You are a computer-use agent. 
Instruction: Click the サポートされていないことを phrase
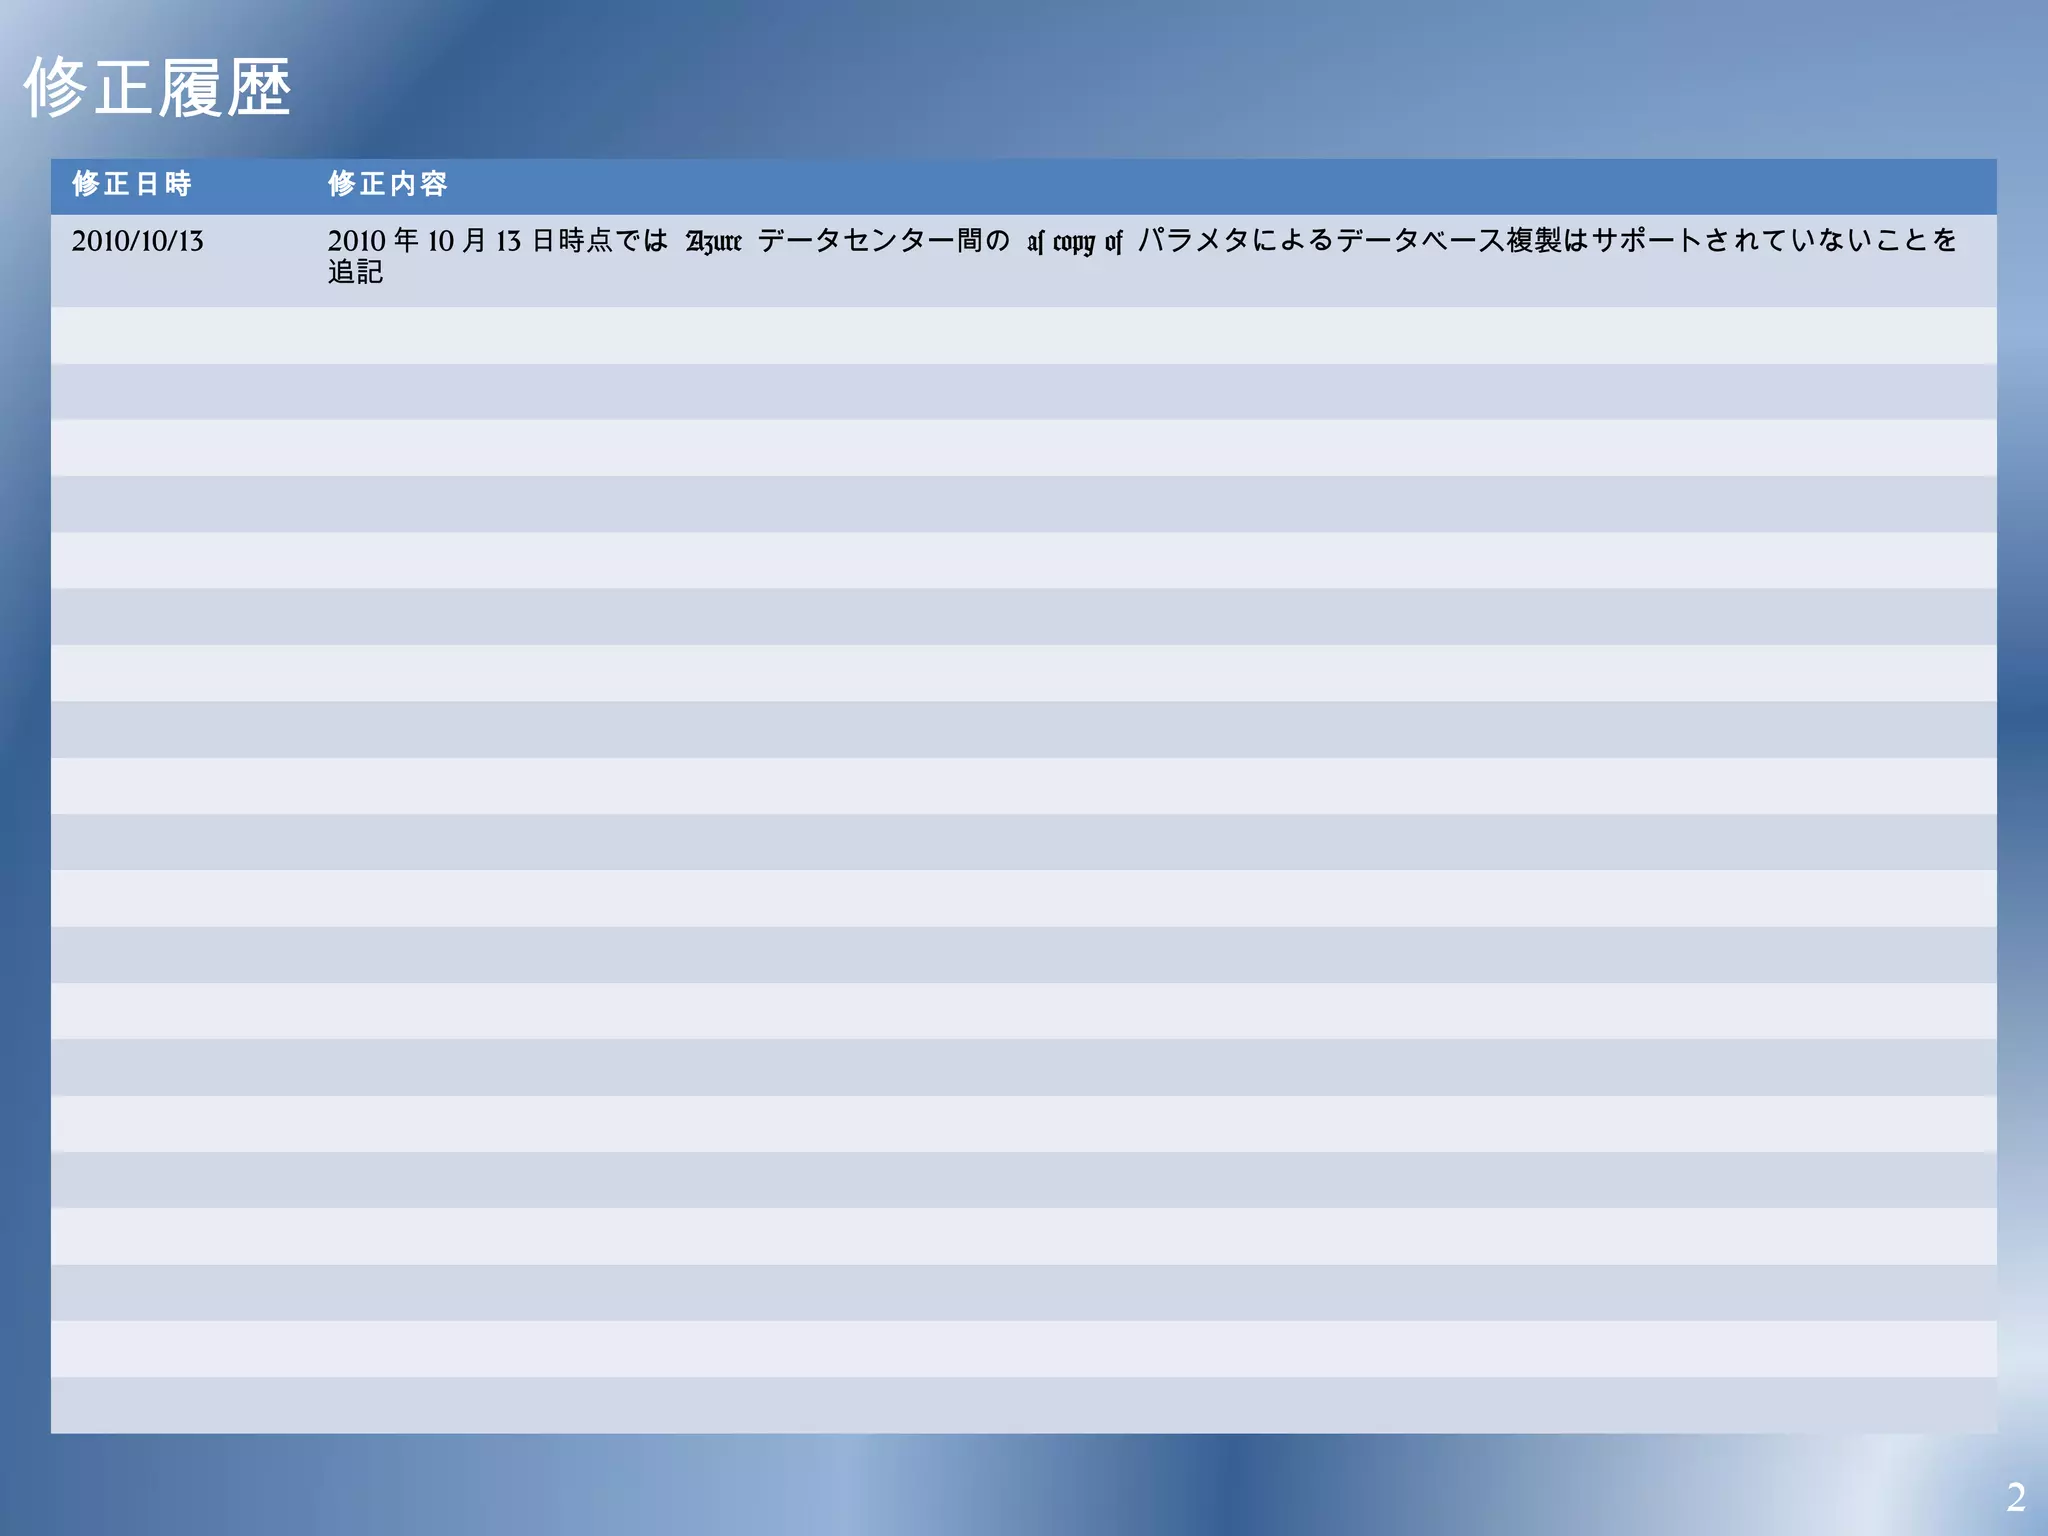pos(1773,241)
